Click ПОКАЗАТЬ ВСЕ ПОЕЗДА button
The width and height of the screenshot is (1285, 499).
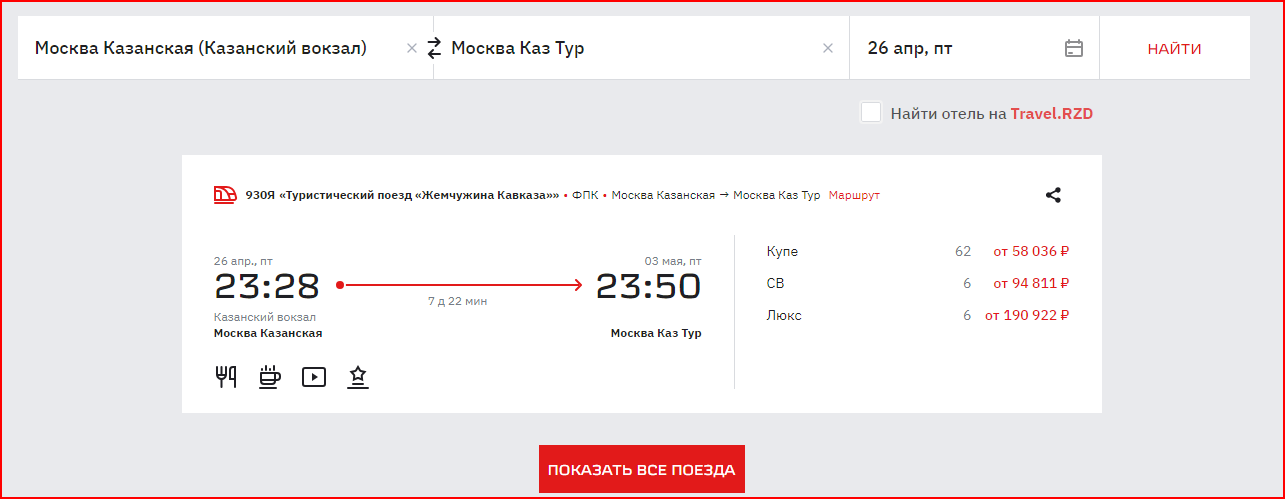[x=642, y=469]
